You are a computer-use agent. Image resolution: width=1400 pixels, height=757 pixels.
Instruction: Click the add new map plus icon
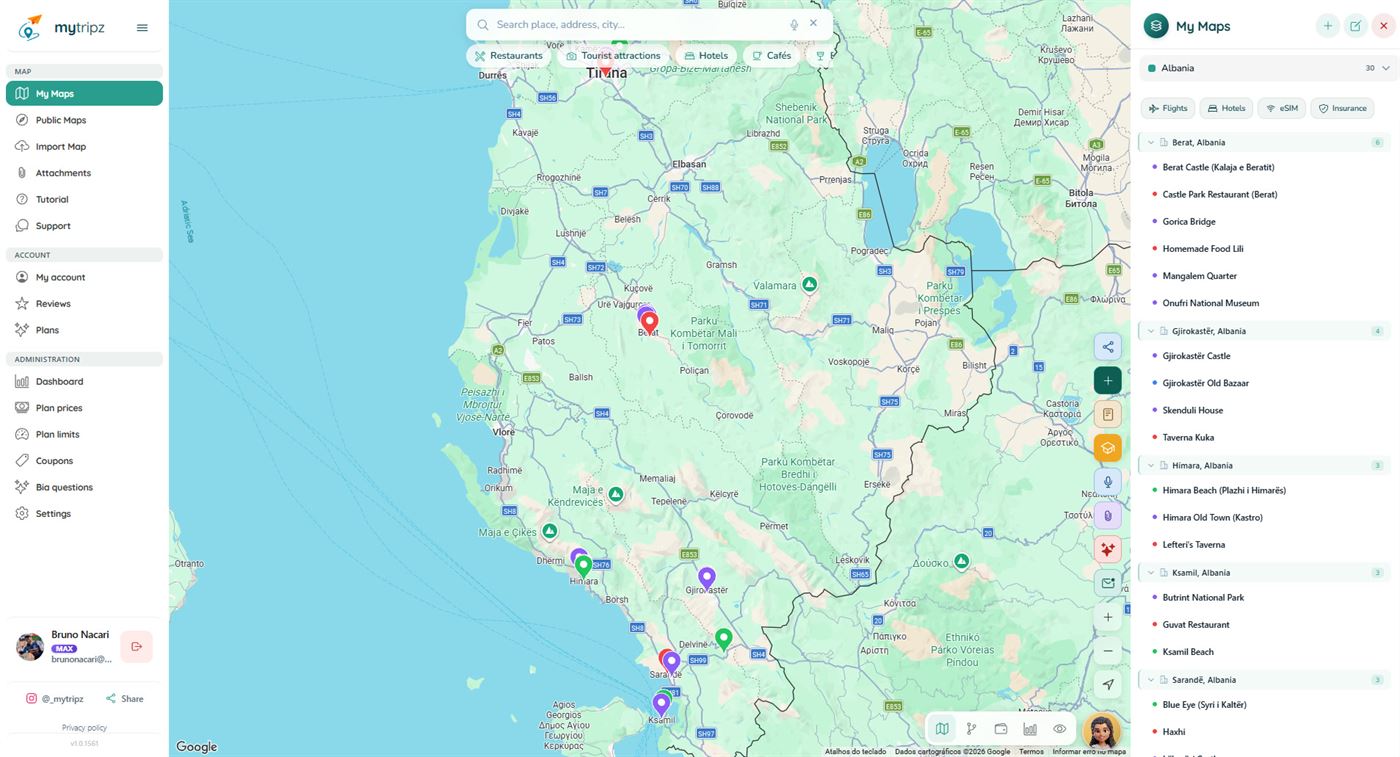1327,26
